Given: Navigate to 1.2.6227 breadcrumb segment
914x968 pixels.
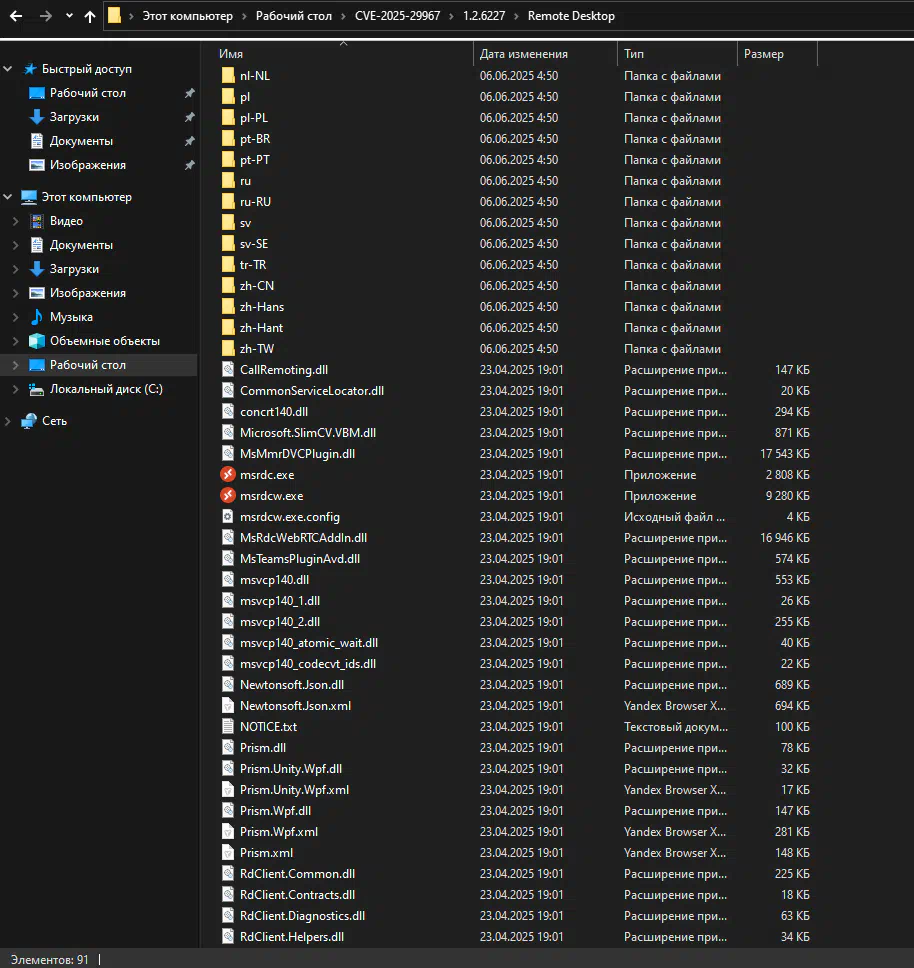Looking at the screenshot, I should (484, 16).
